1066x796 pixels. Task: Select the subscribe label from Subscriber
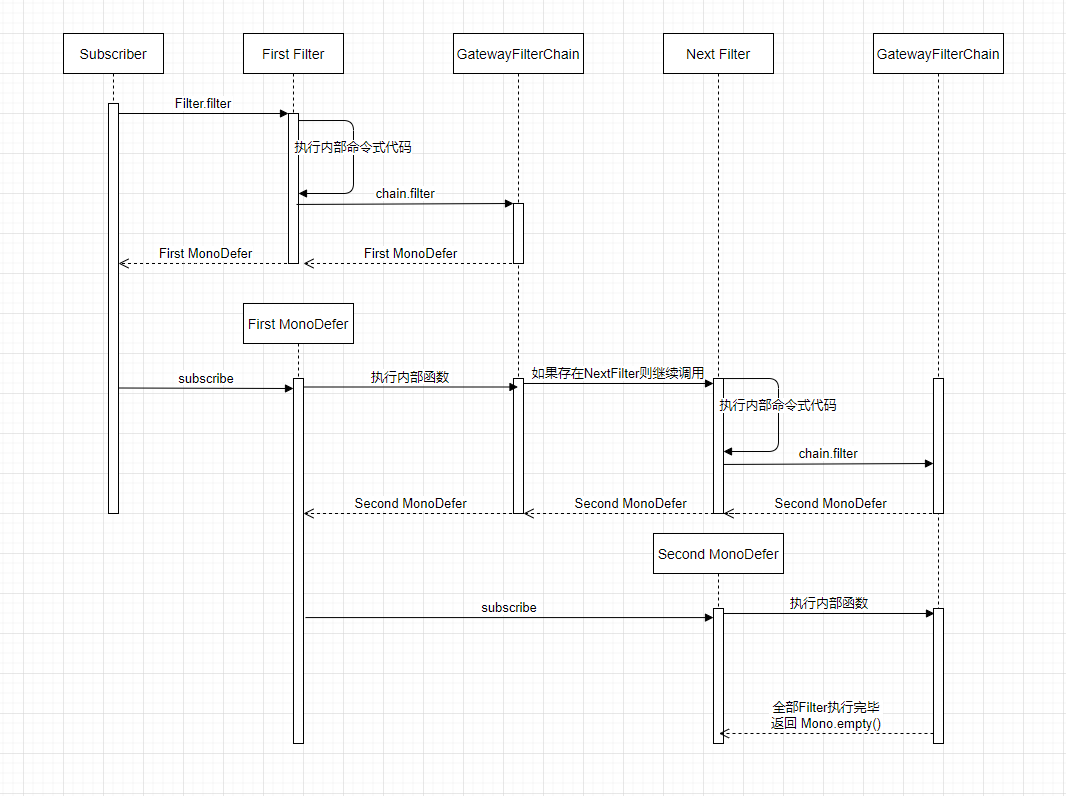(206, 378)
